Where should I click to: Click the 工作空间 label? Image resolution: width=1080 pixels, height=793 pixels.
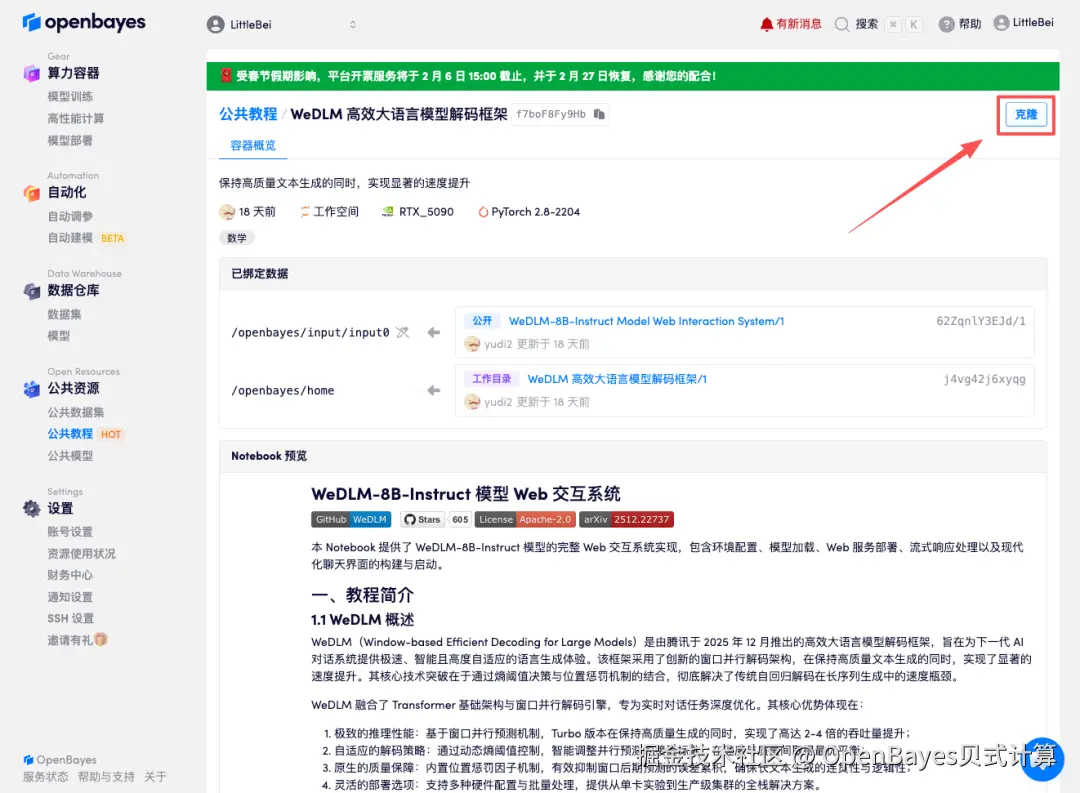pyautogui.click(x=329, y=212)
